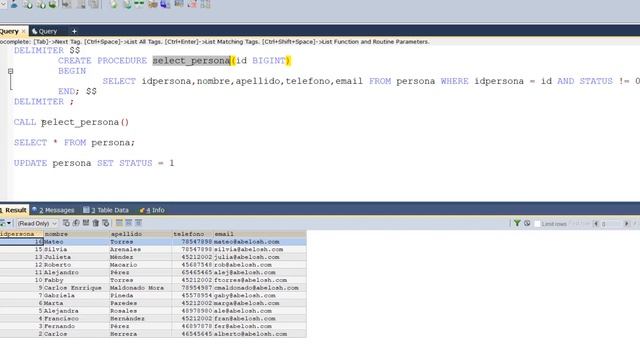Image resolution: width=640 pixels, height=360 pixels.
Task: Show next page of rows arrow
Action: click(627, 224)
